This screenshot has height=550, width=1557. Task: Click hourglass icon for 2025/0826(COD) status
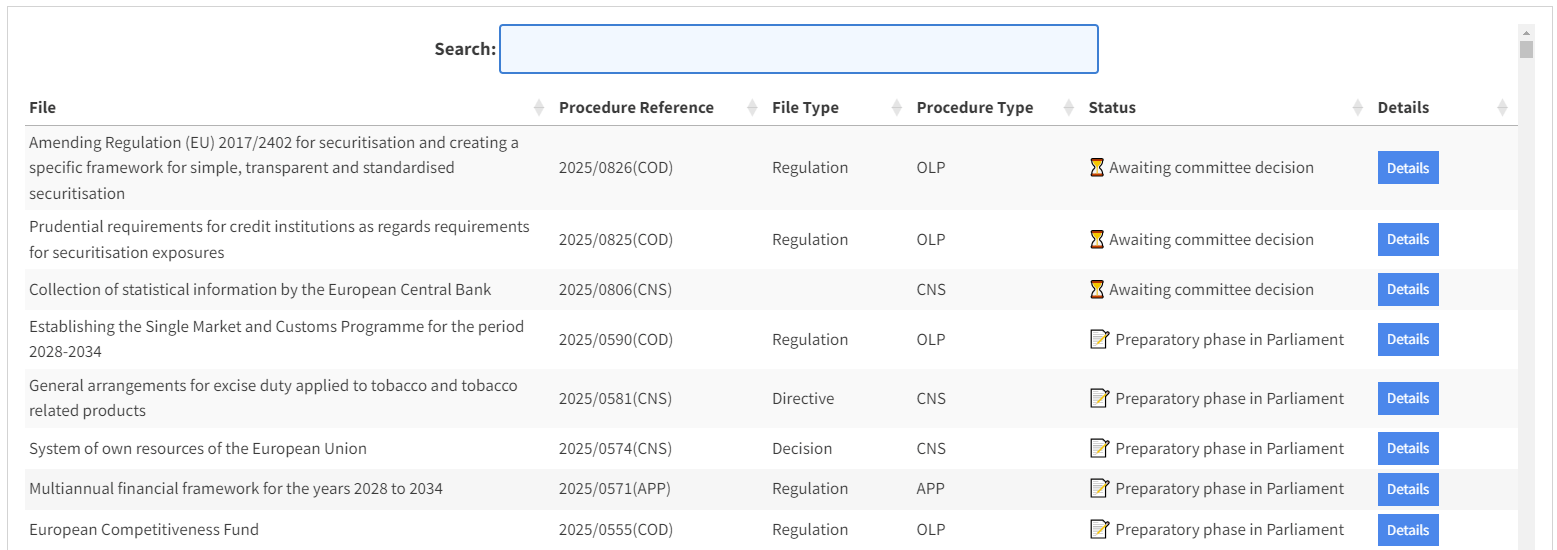pos(1097,168)
